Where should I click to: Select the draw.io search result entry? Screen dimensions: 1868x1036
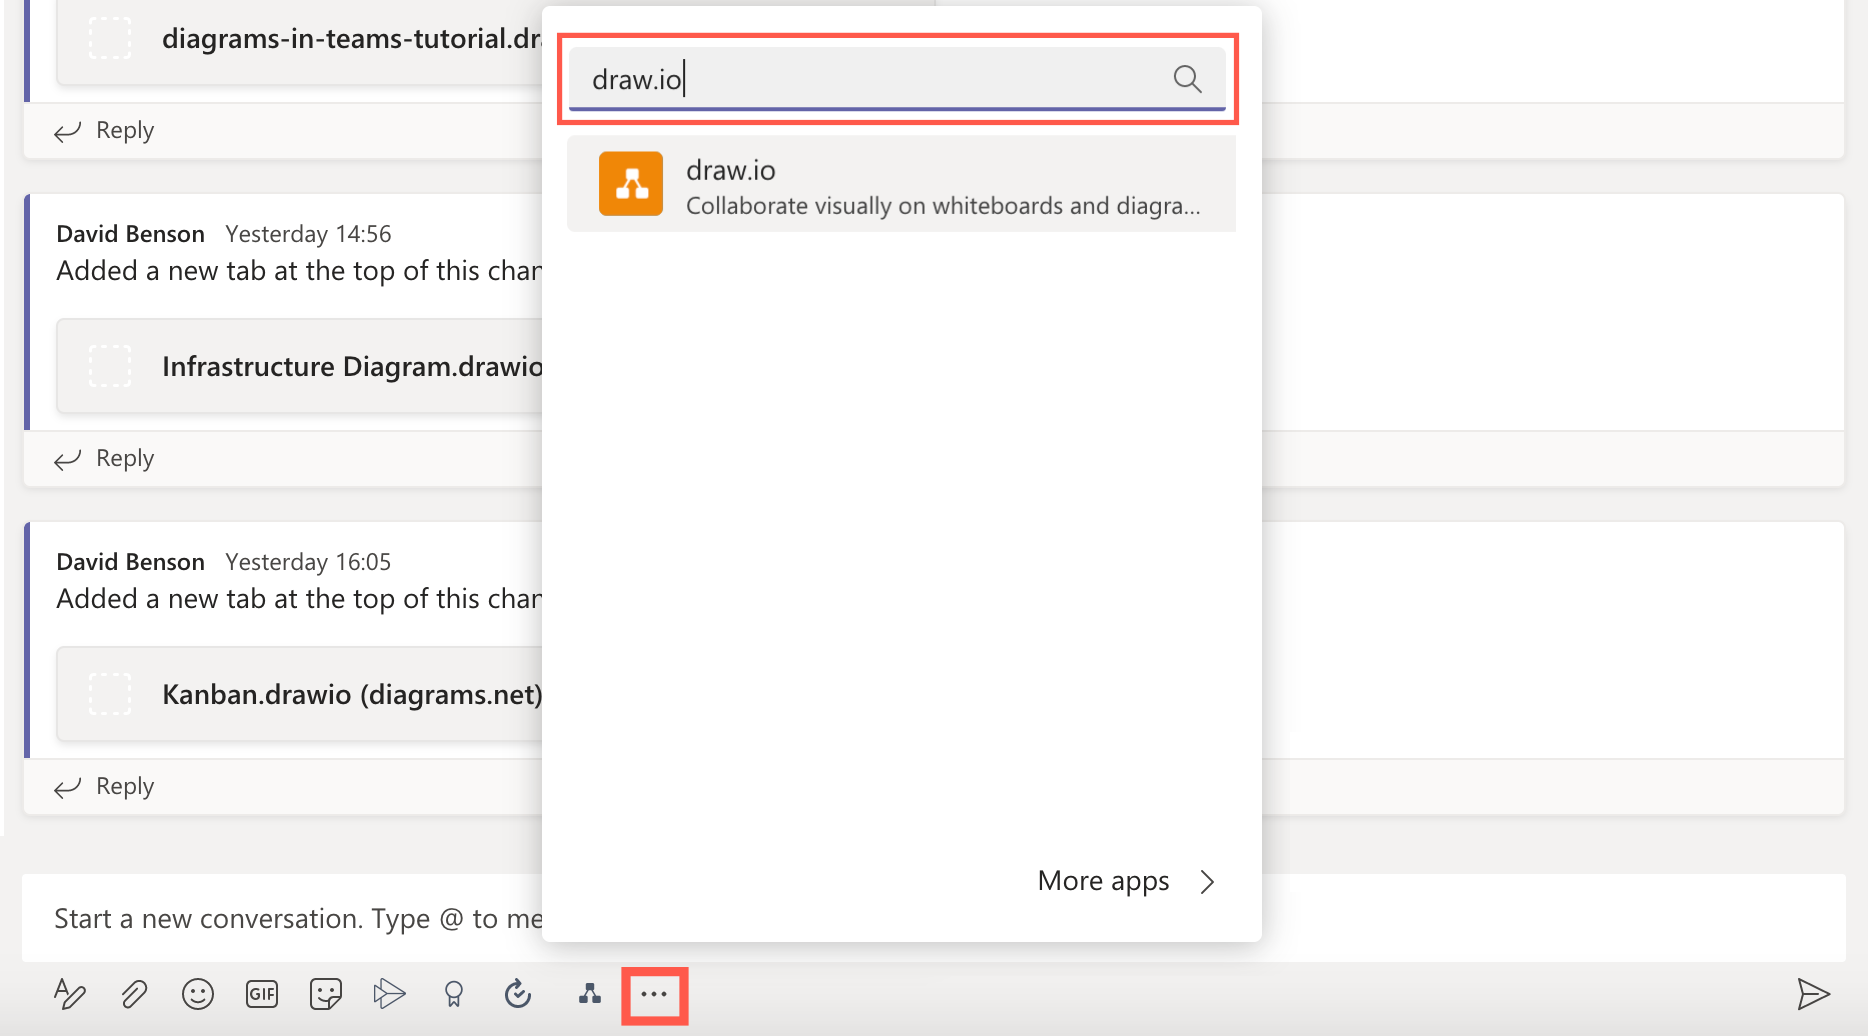(900, 183)
